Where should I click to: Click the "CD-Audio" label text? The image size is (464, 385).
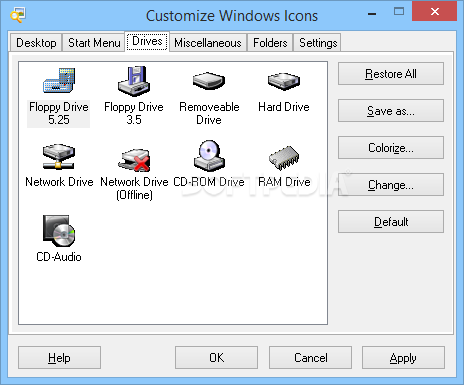point(59,257)
